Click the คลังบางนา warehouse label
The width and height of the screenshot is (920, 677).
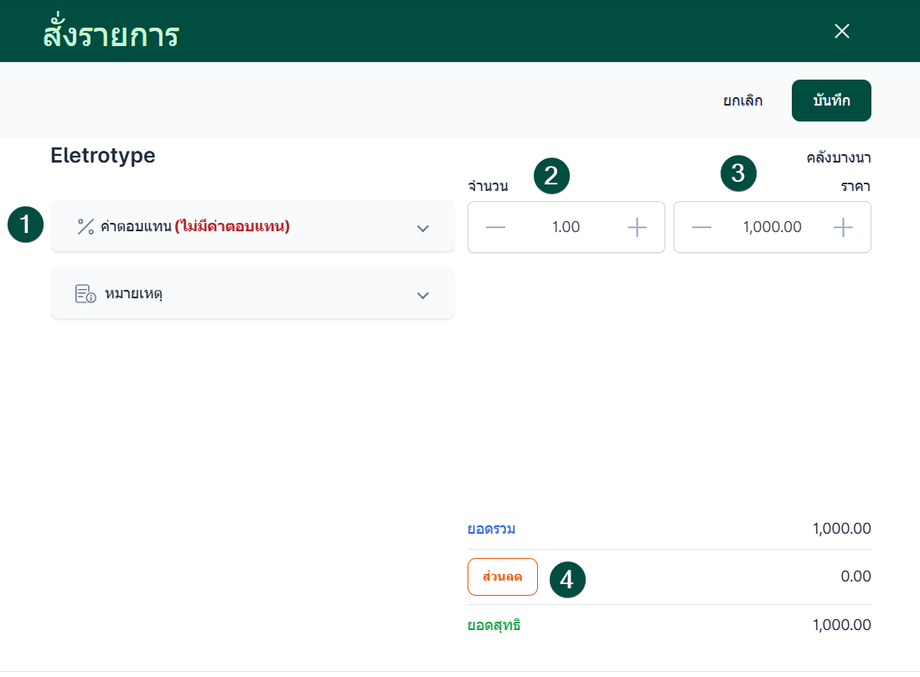[838, 158]
